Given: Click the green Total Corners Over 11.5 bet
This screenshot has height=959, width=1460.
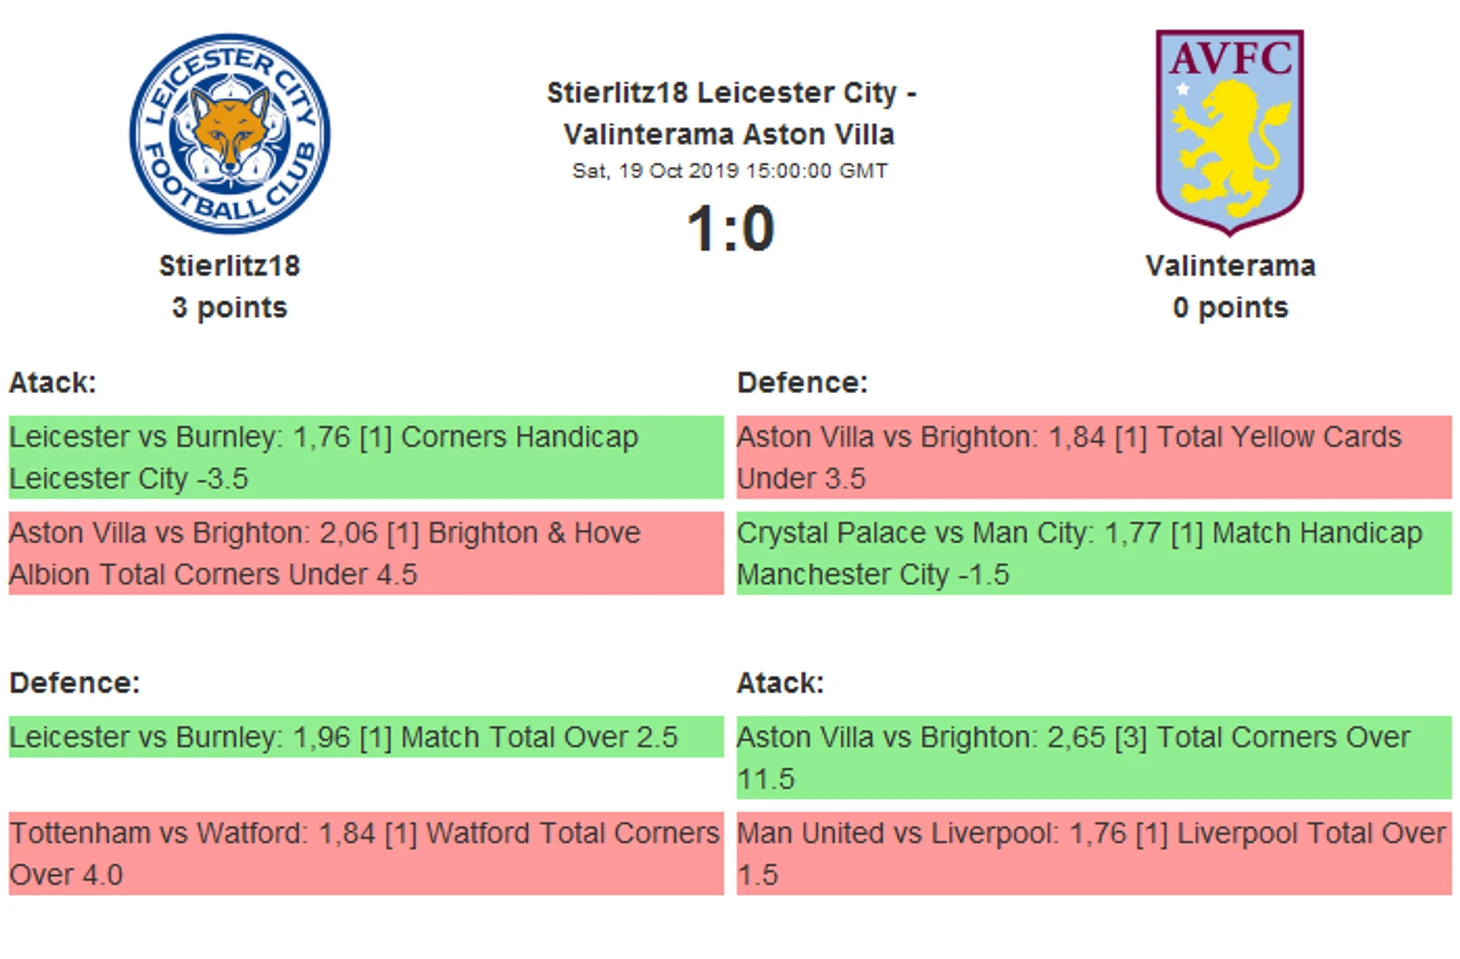Looking at the screenshot, I should pyautogui.click(x=1094, y=757).
